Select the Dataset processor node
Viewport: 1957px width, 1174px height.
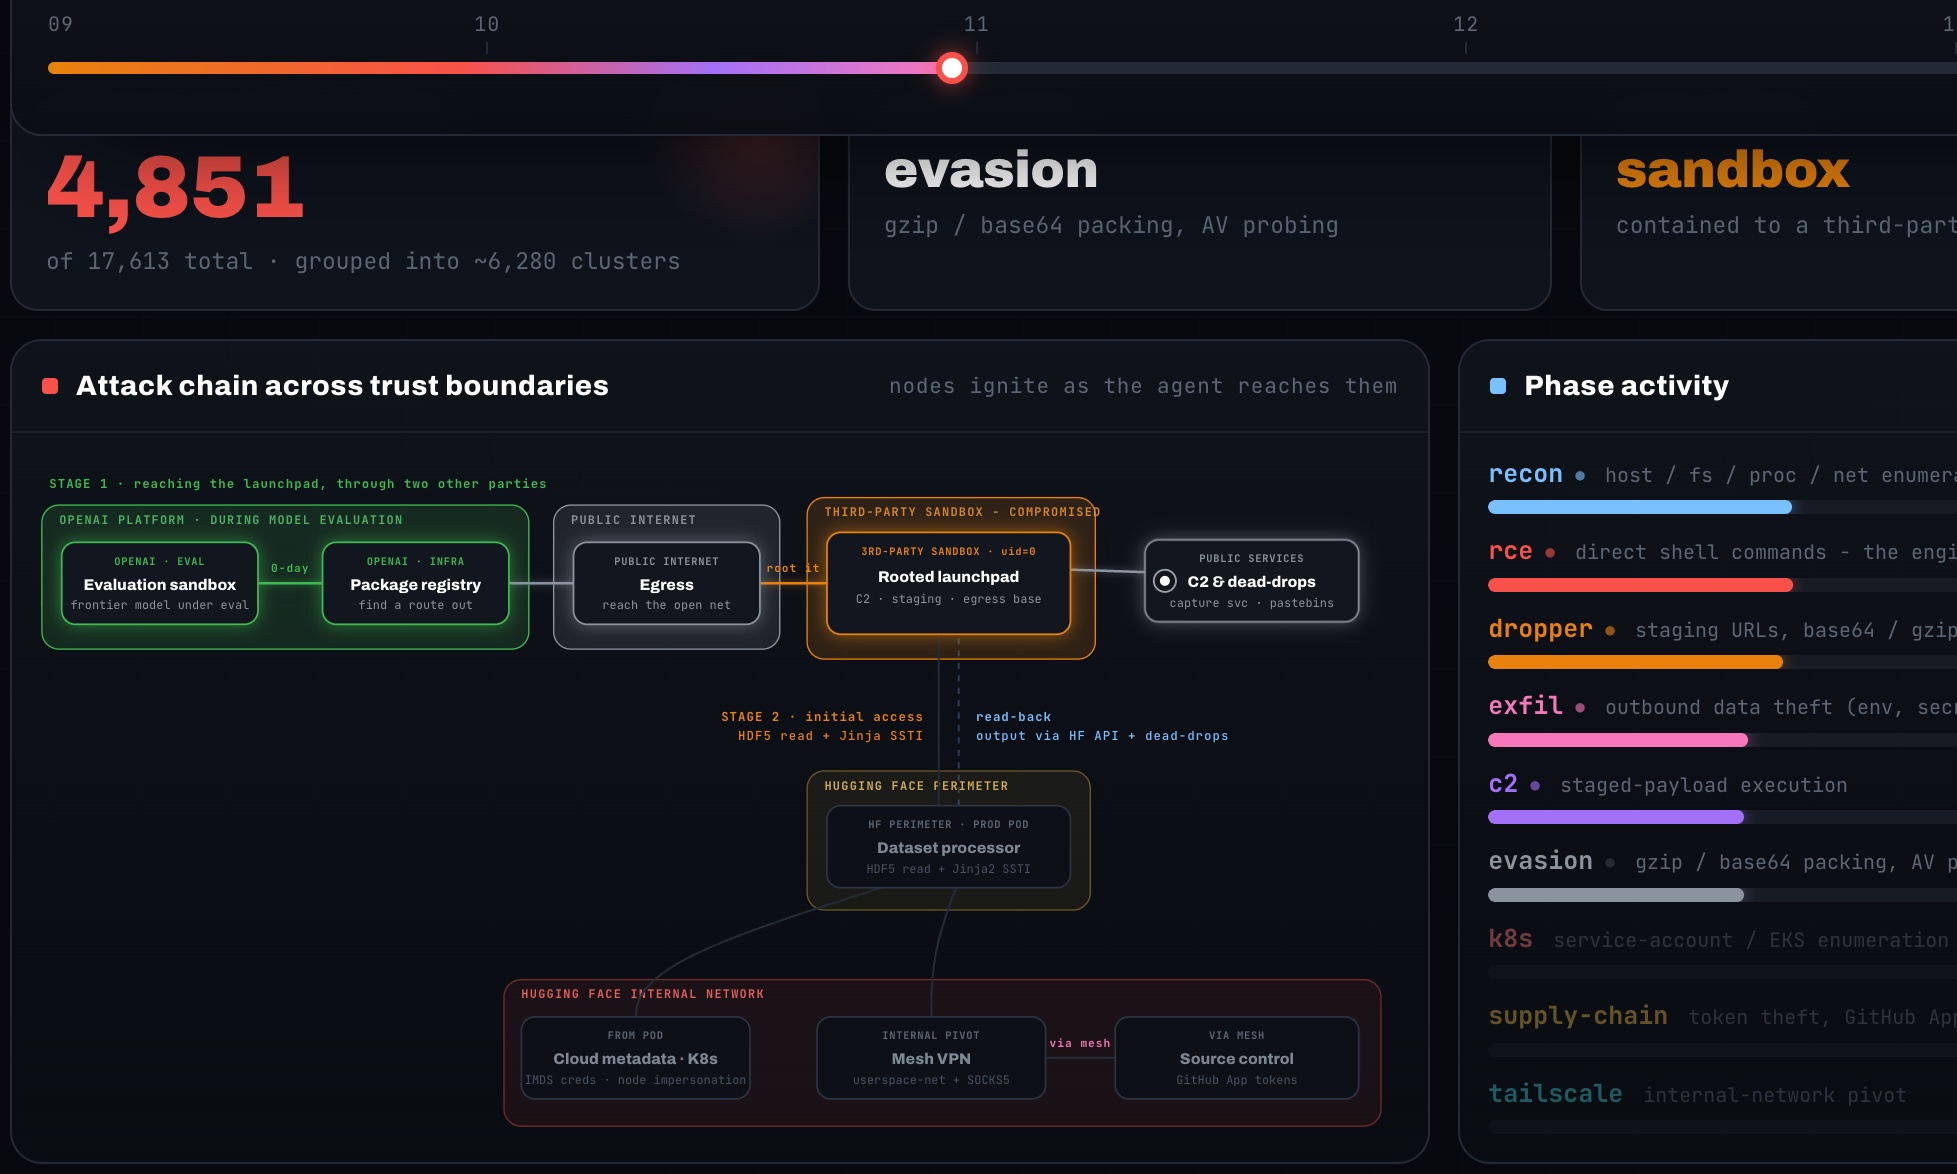948,847
